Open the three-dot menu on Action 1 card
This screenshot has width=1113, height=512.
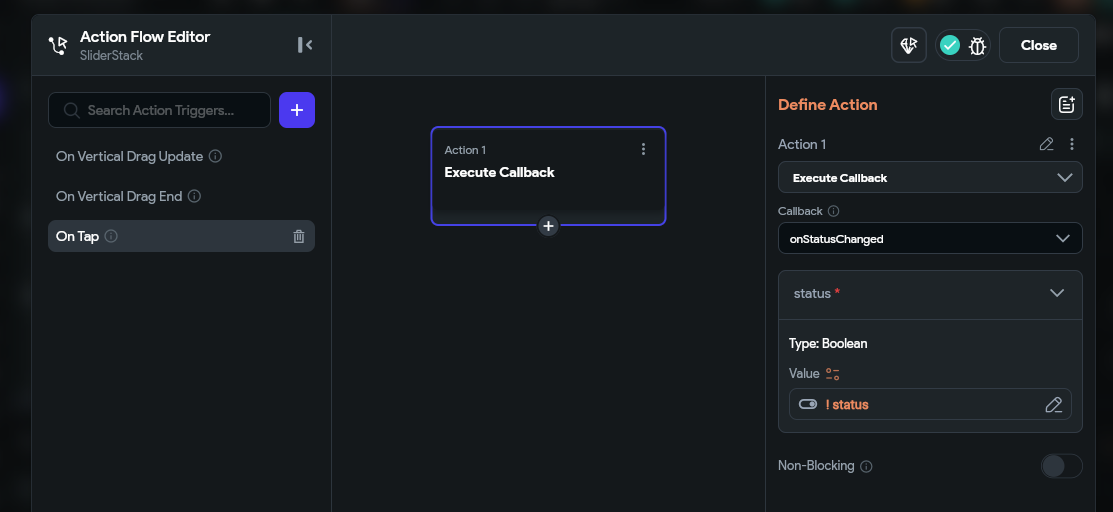[x=643, y=149]
